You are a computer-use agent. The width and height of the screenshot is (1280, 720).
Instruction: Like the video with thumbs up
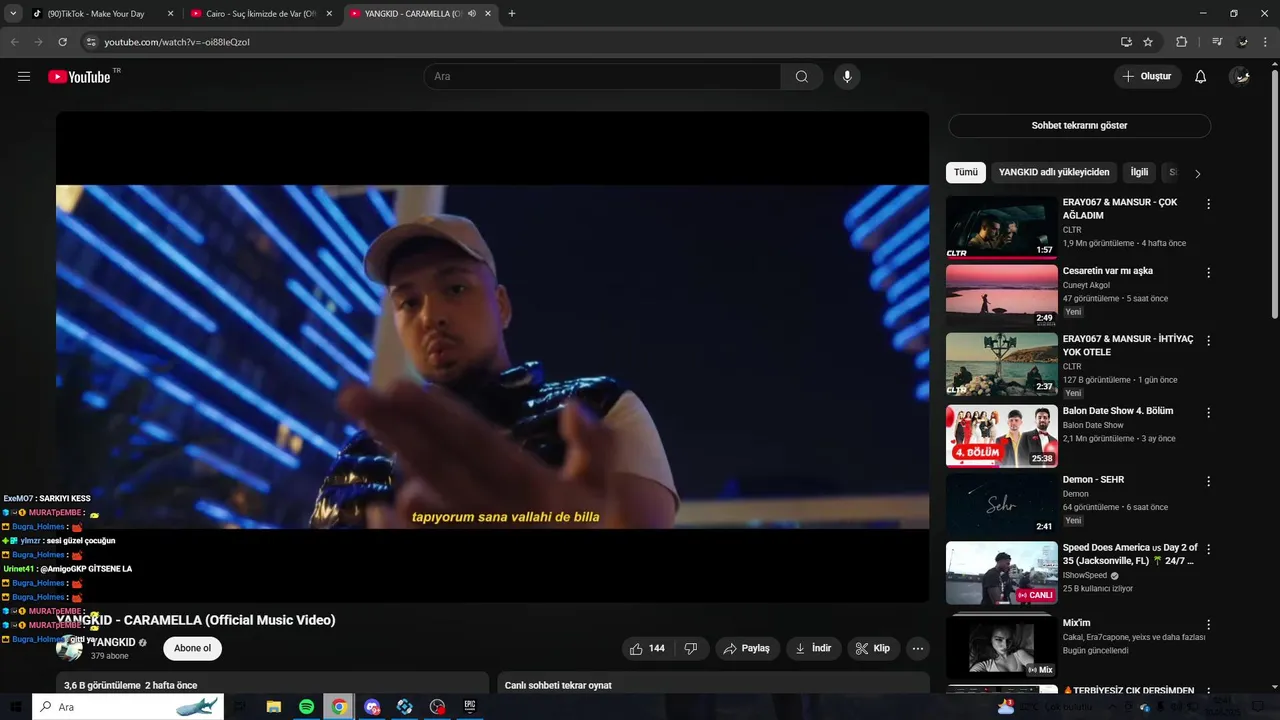click(x=646, y=648)
